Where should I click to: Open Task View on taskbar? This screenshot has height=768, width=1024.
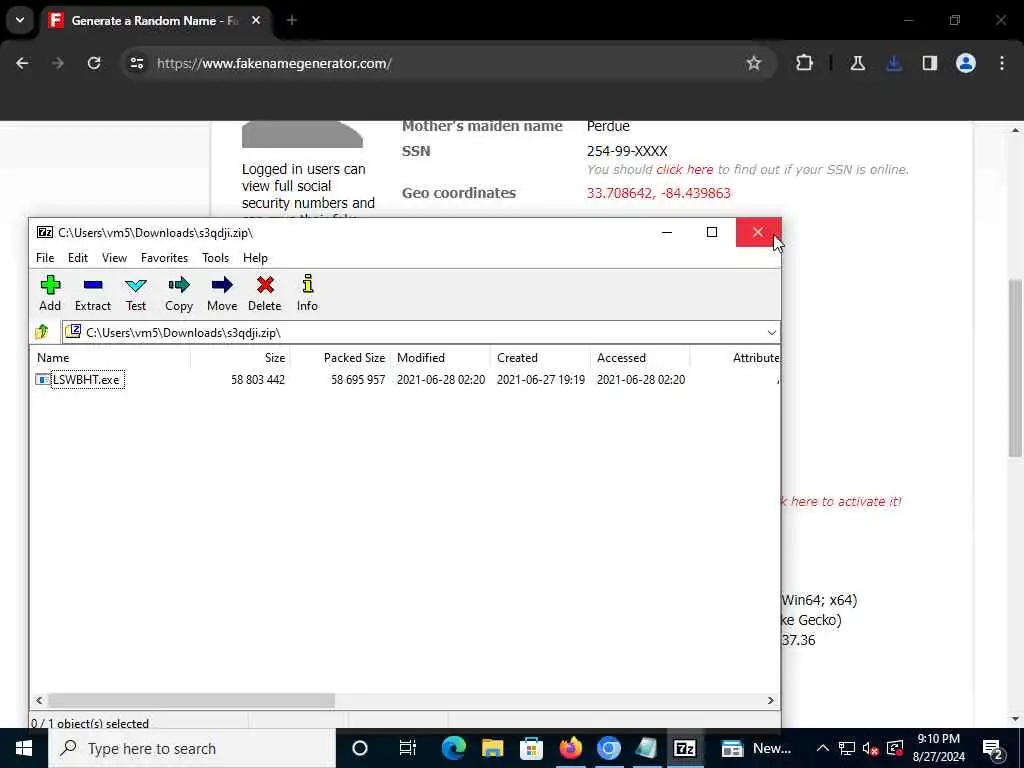[408, 748]
